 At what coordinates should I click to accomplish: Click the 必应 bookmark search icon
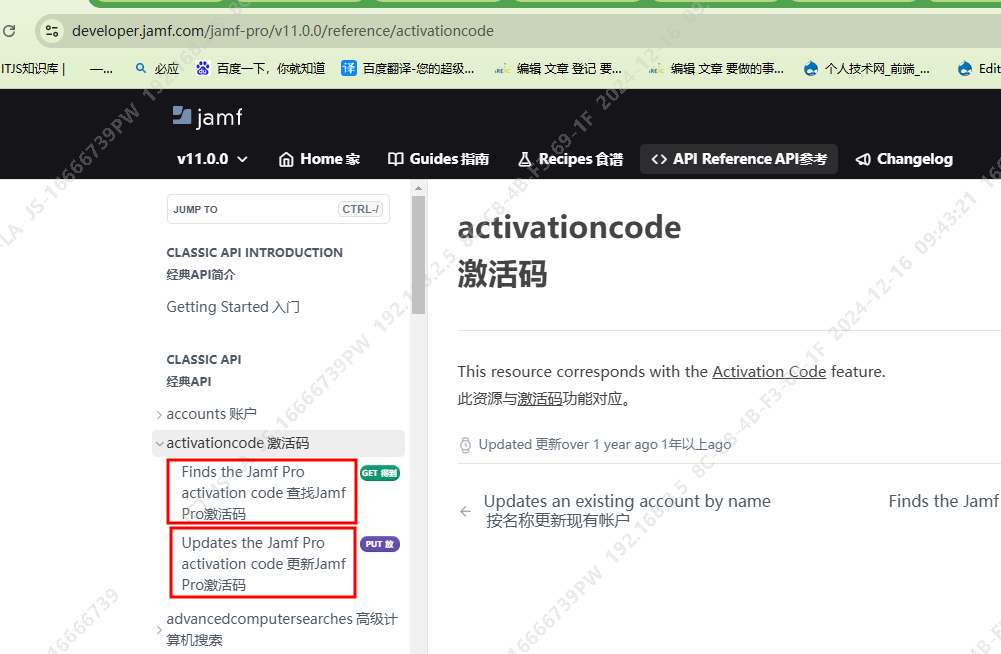[x=141, y=68]
